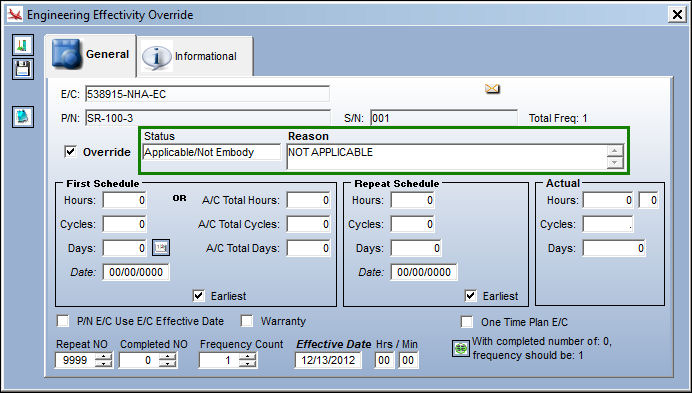Decrease the Completed NO spinner value
This screenshot has width=692, height=393.
click(x=168, y=363)
